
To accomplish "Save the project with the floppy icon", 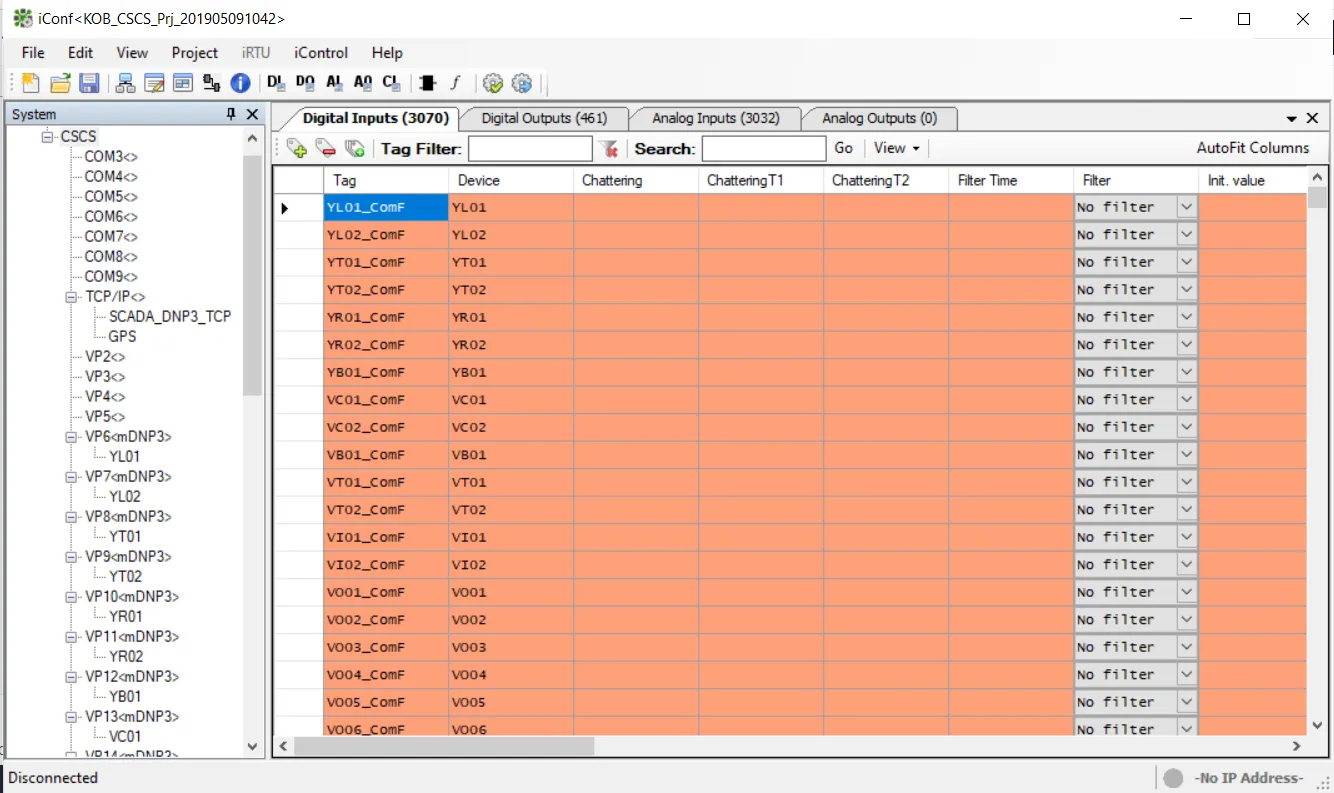I will coord(89,83).
